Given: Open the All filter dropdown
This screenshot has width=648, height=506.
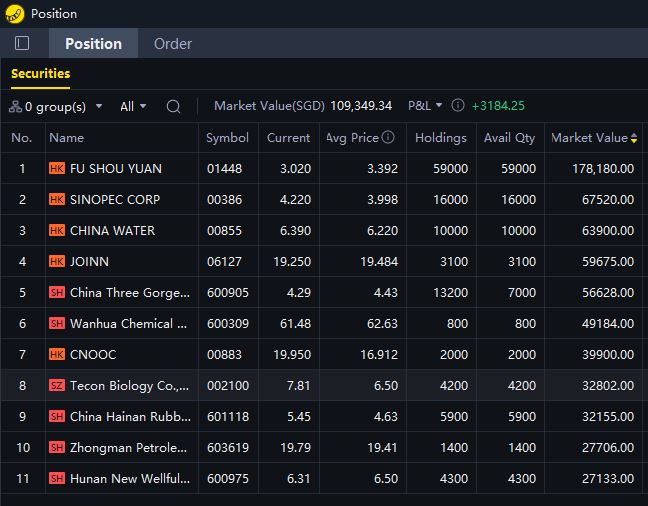Looking at the screenshot, I should point(133,106).
